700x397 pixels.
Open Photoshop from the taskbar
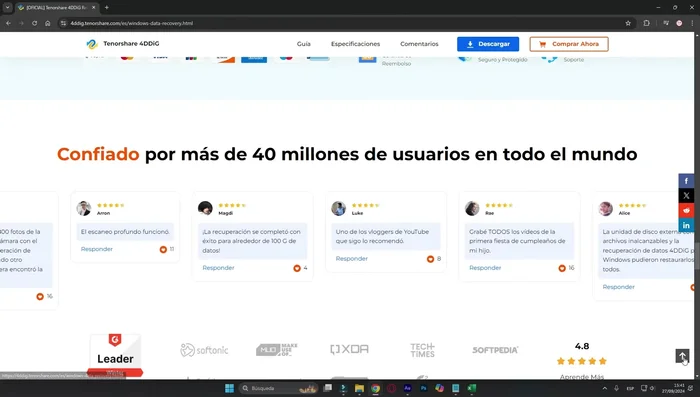tap(424, 388)
